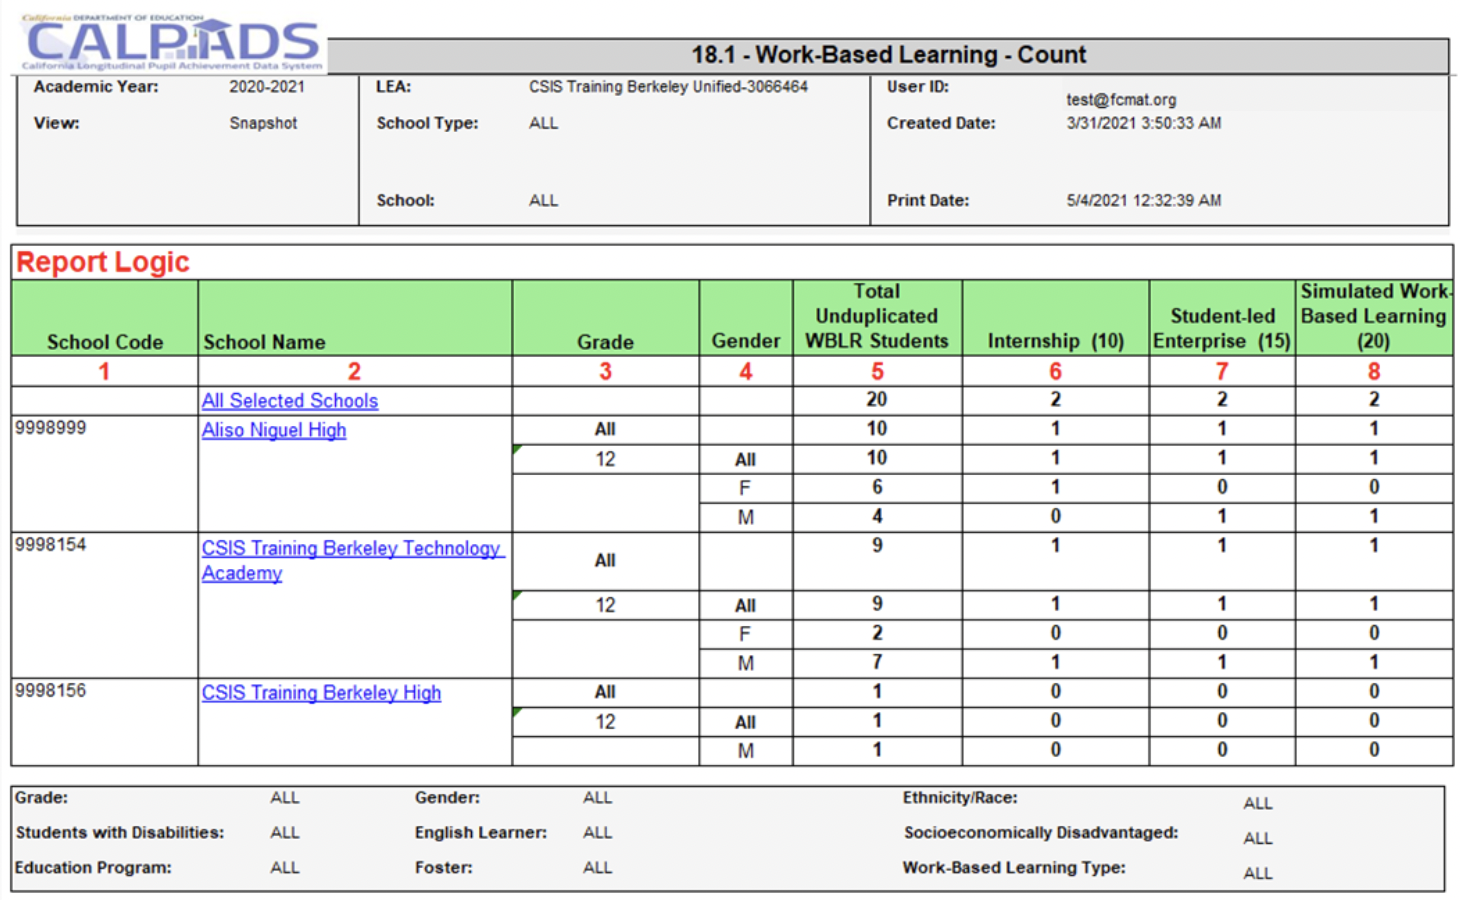Click the Student-led Enterprise (15) header

pyautogui.click(x=1221, y=329)
